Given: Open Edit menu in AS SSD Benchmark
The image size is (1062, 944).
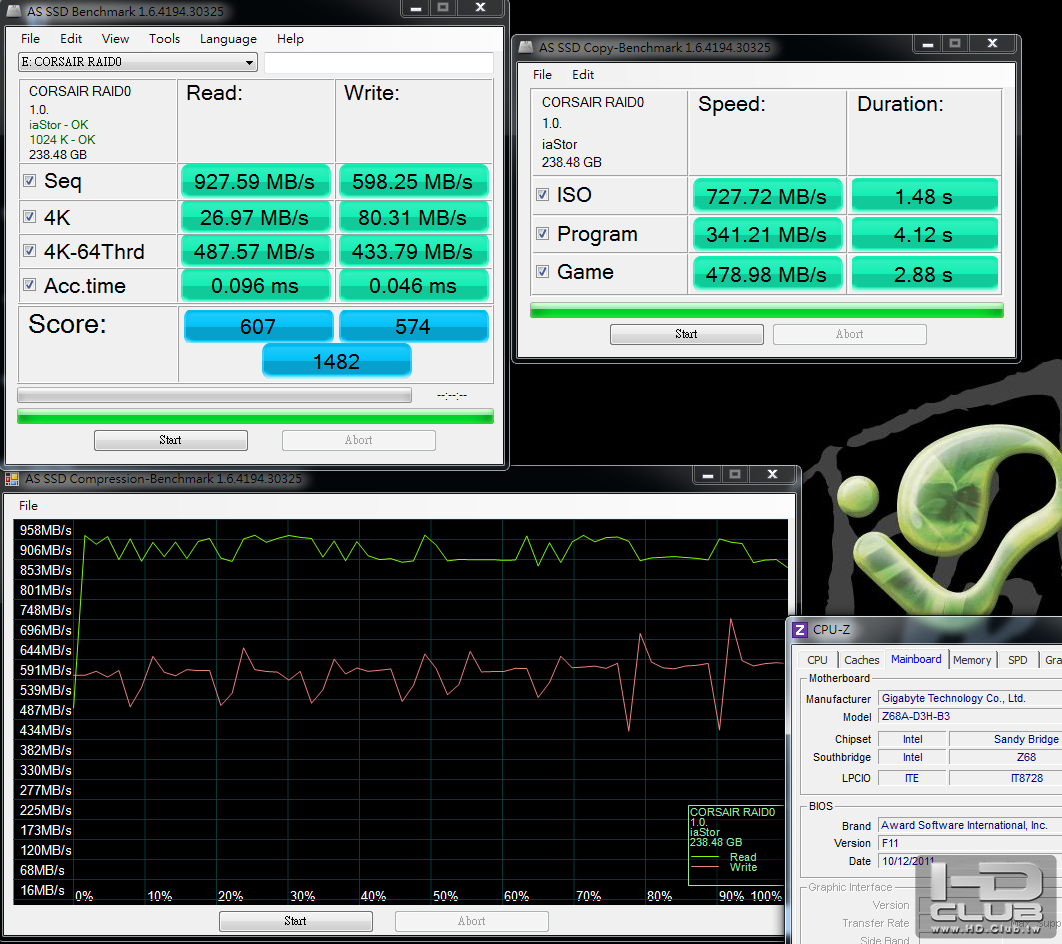Looking at the screenshot, I should pyautogui.click(x=70, y=39).
